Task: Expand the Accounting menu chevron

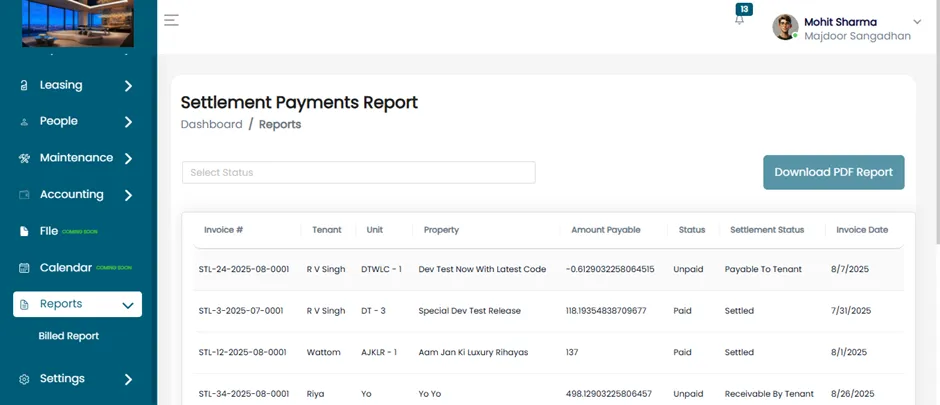Action: (128, 195)
